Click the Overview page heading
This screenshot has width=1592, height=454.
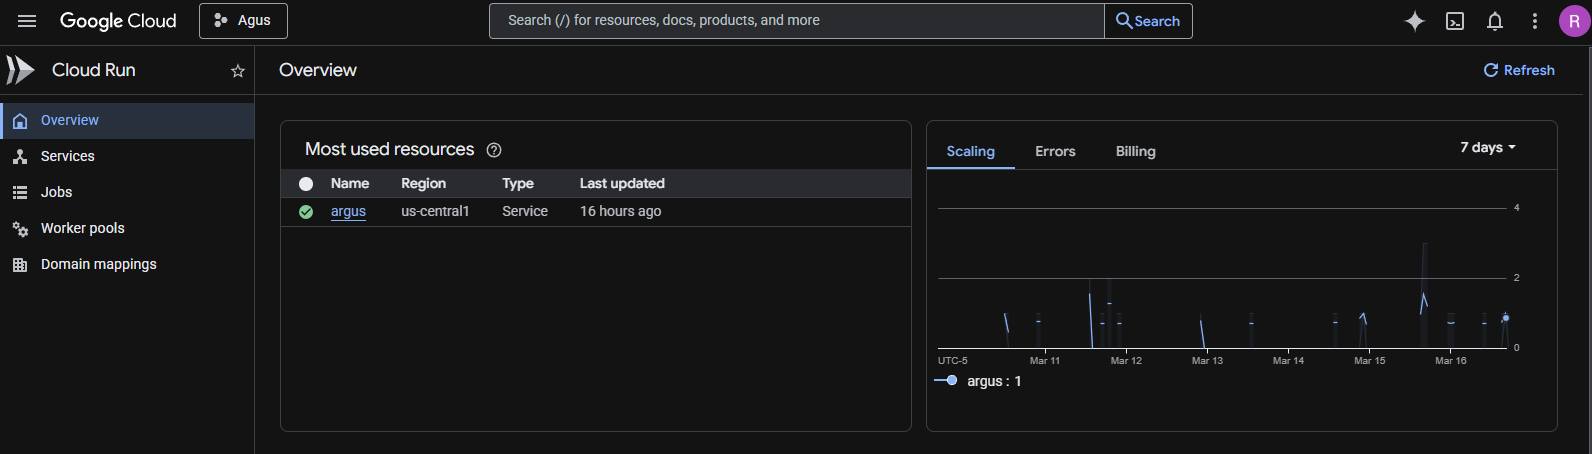[x=318, y=70]
